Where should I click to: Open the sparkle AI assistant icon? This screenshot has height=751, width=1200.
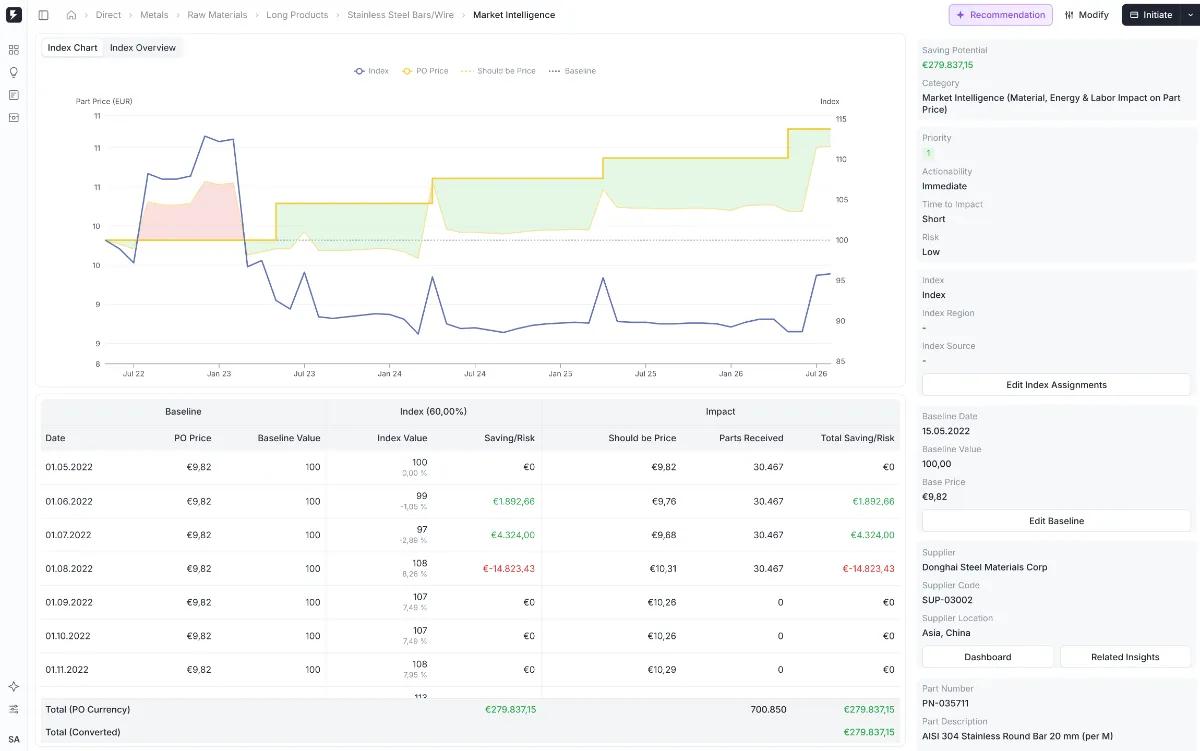coord(14,687)
